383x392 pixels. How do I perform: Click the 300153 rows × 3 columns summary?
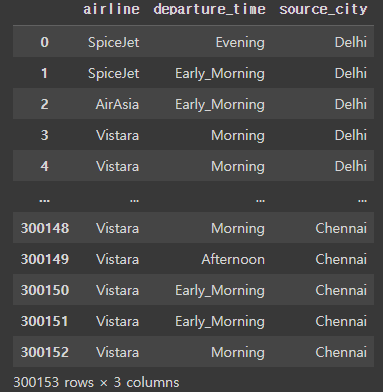click(96, 382)
